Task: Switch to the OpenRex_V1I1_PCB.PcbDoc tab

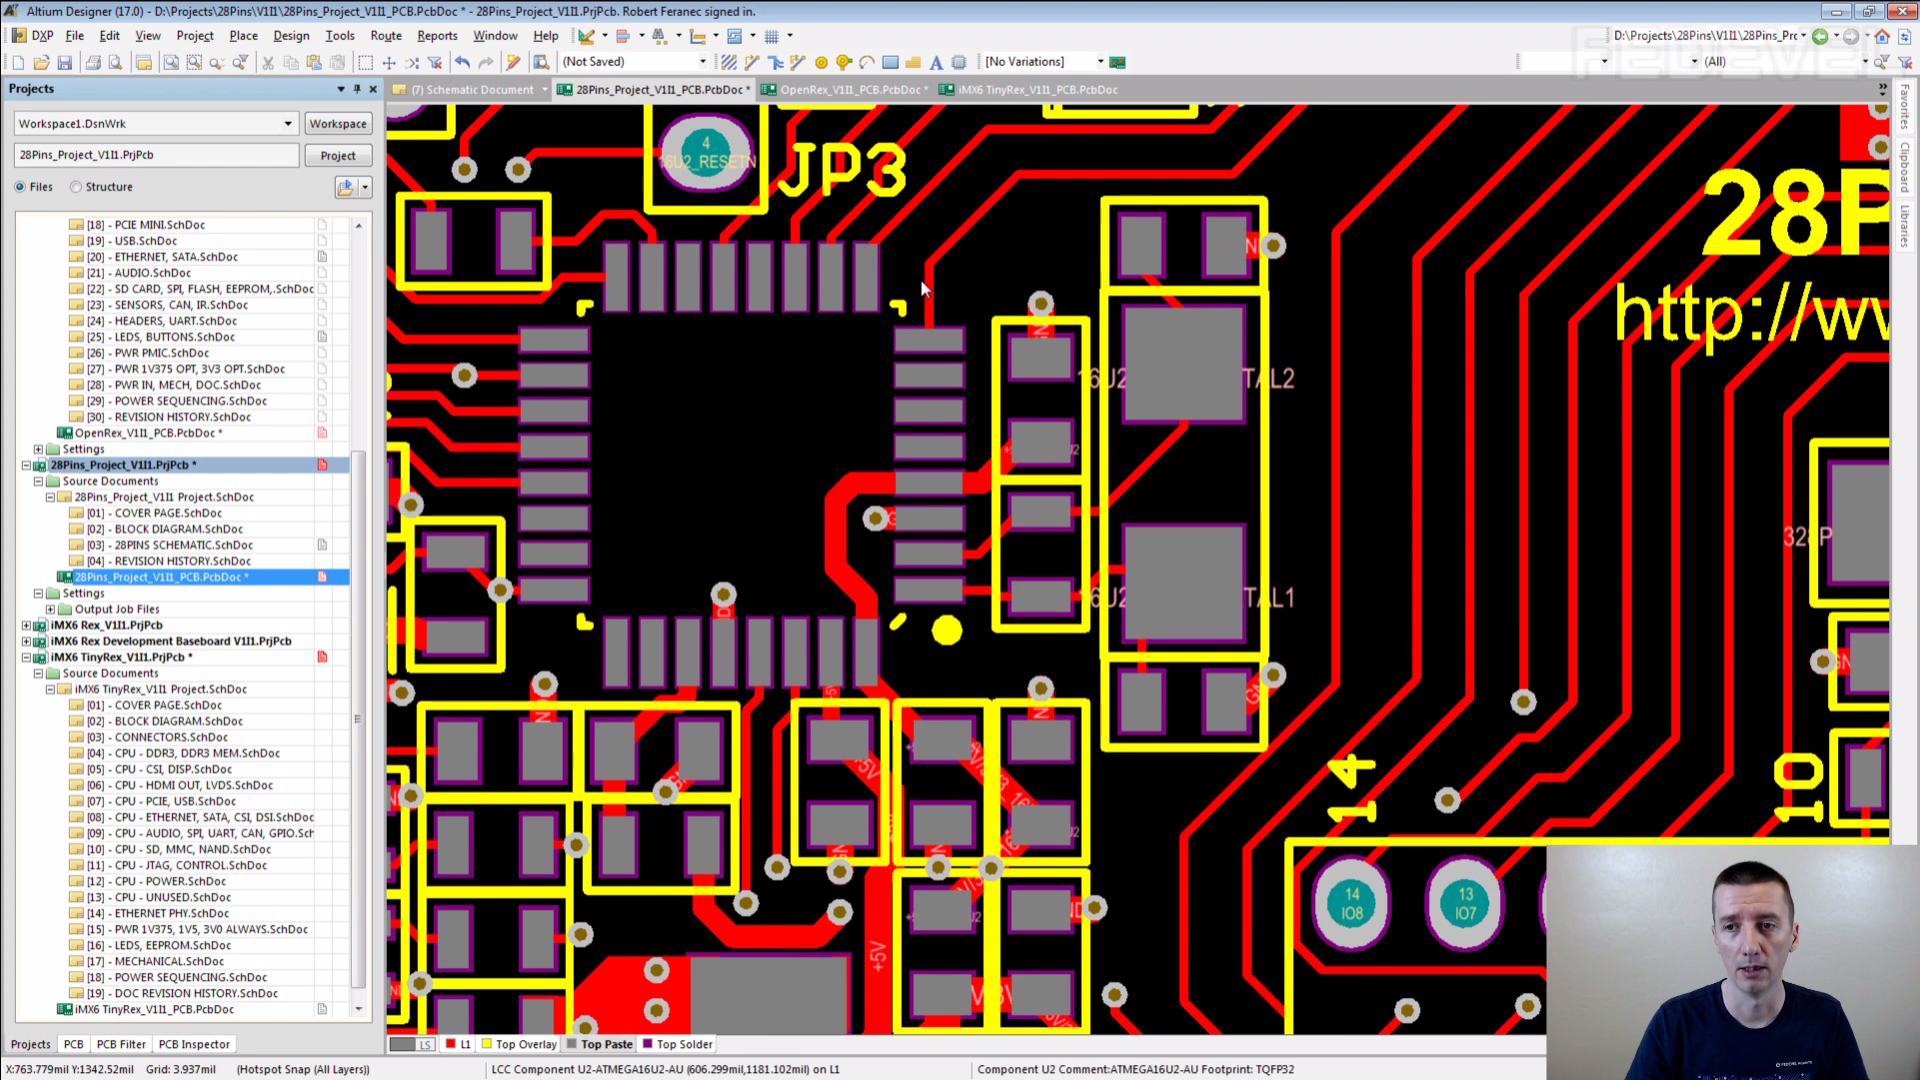Action: click(x=848, y=90)
